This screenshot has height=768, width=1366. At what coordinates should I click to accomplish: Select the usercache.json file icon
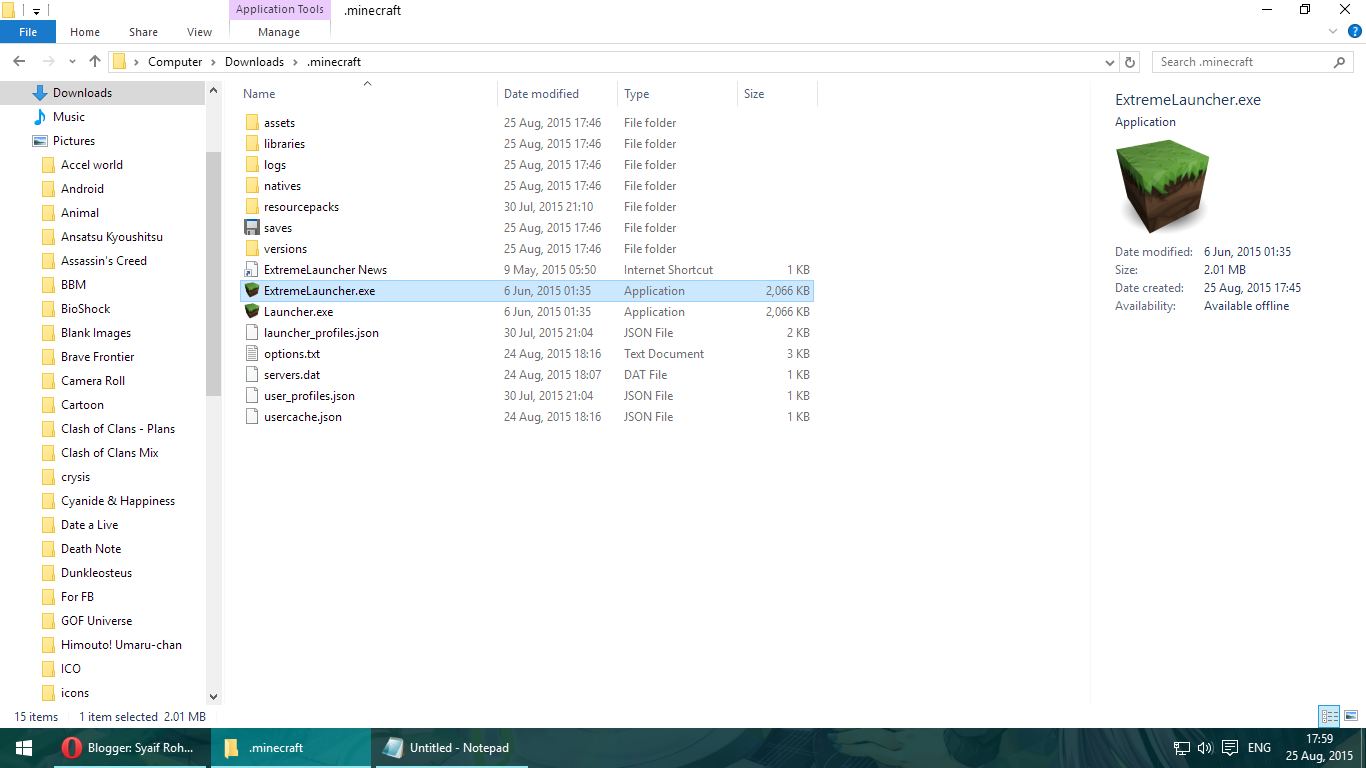click(252, 417)
